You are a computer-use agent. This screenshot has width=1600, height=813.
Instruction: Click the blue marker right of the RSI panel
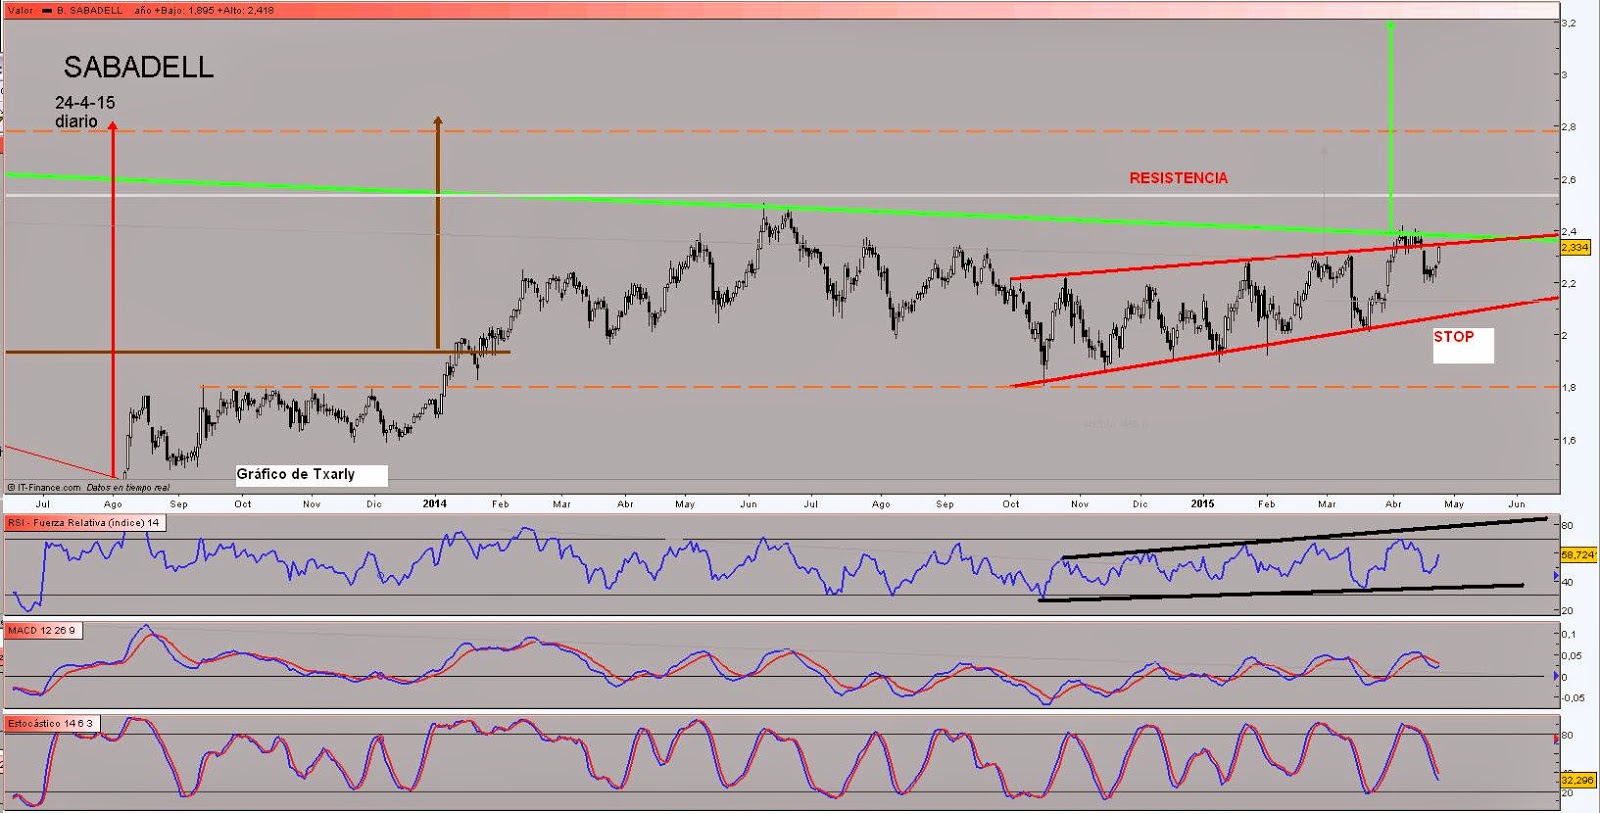pos(1556,576)
